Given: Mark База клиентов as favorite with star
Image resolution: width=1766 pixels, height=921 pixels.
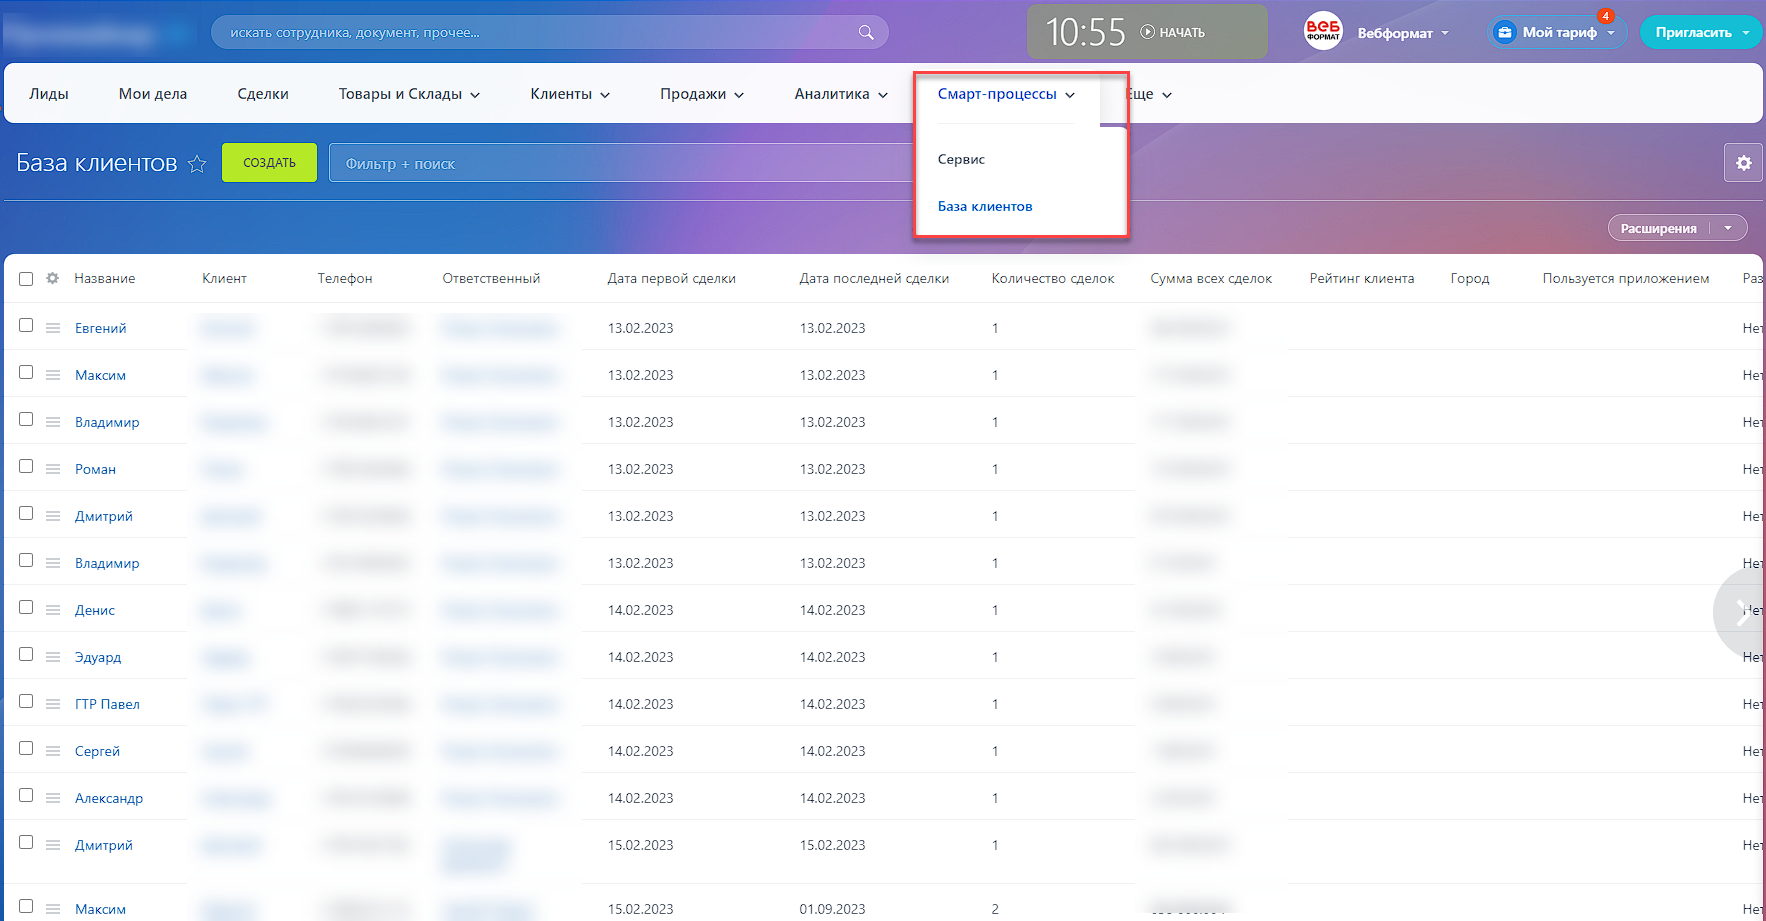Looking at the screenshot, I should [x=197, y=163].
